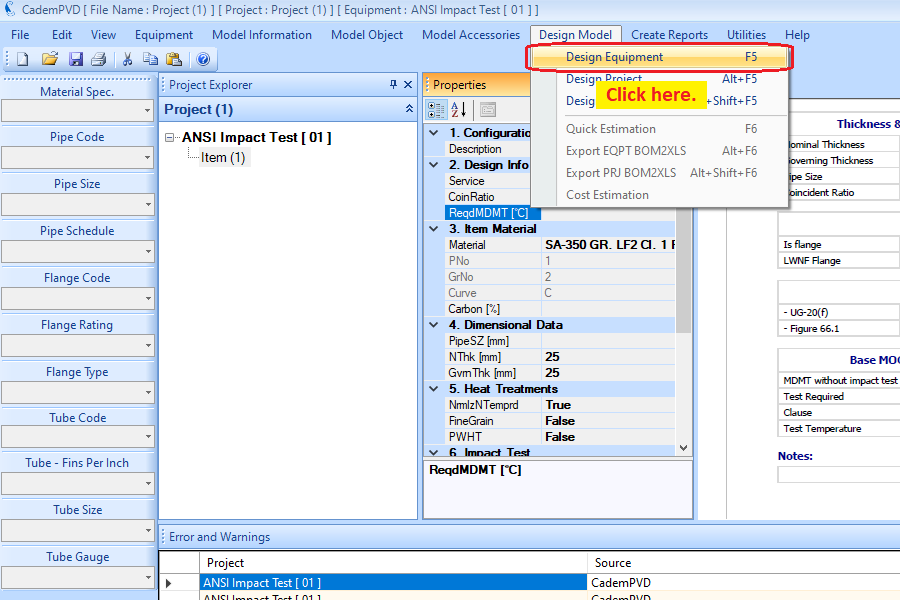Click the New file toolbar icon
This screenshot has height=600, width=900.
[22, 60]
